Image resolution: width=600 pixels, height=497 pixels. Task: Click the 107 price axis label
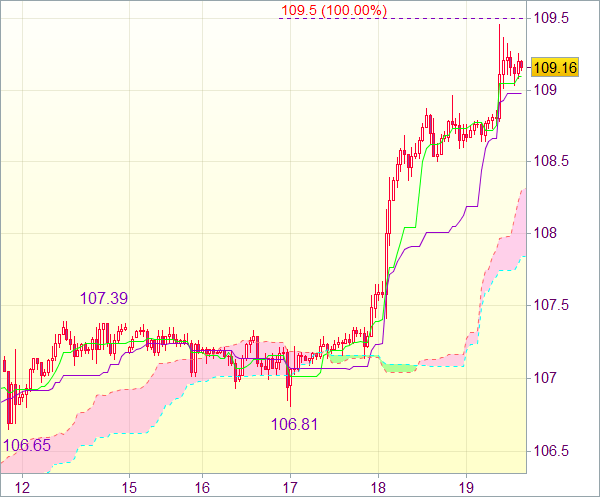pos(545,378)
